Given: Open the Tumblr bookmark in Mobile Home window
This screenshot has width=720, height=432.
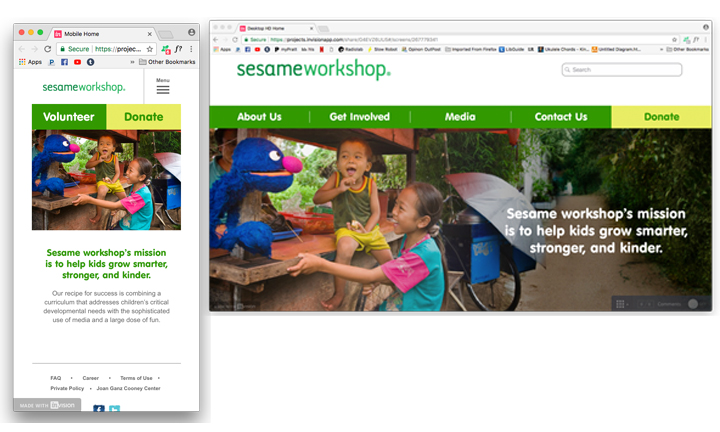Looking at the screenshot, I should tap(90, 62).
